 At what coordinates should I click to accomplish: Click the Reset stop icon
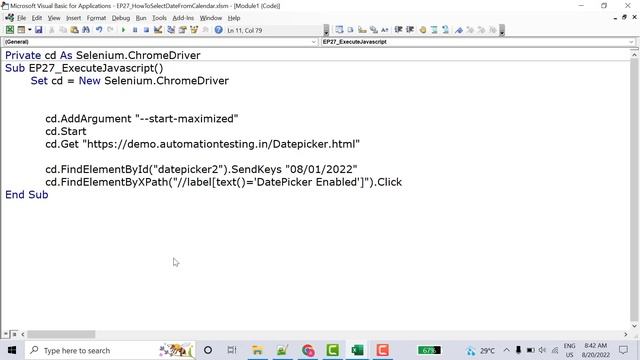pos(146,30)
